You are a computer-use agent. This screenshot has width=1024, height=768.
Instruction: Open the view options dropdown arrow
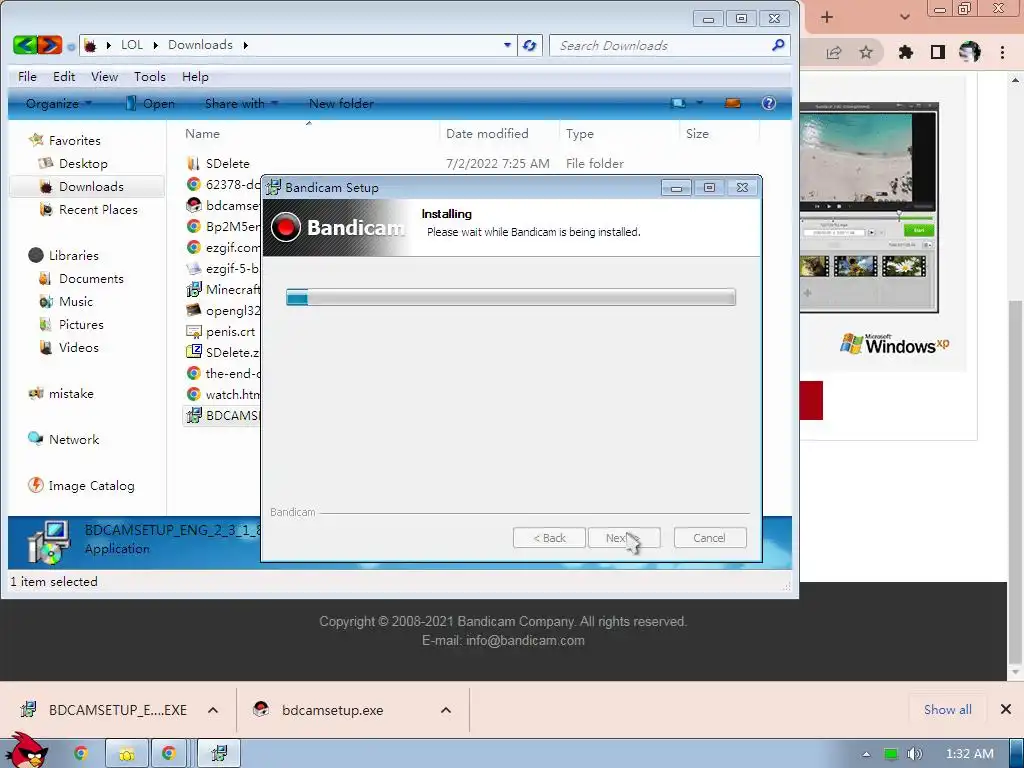tap(699, 103)
